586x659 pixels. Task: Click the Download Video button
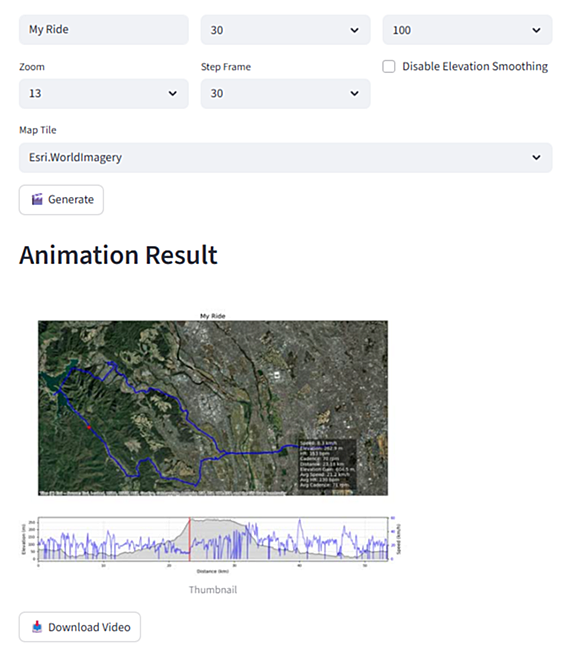point(80,627)
